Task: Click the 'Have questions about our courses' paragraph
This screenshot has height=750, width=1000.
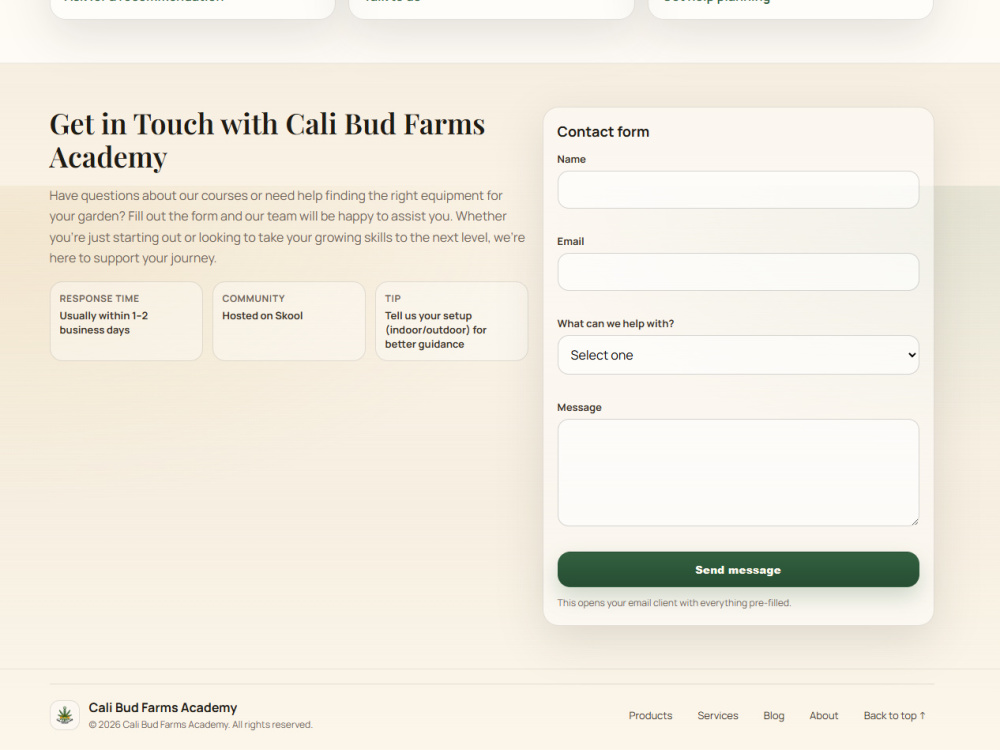Action: pos(287,226)
